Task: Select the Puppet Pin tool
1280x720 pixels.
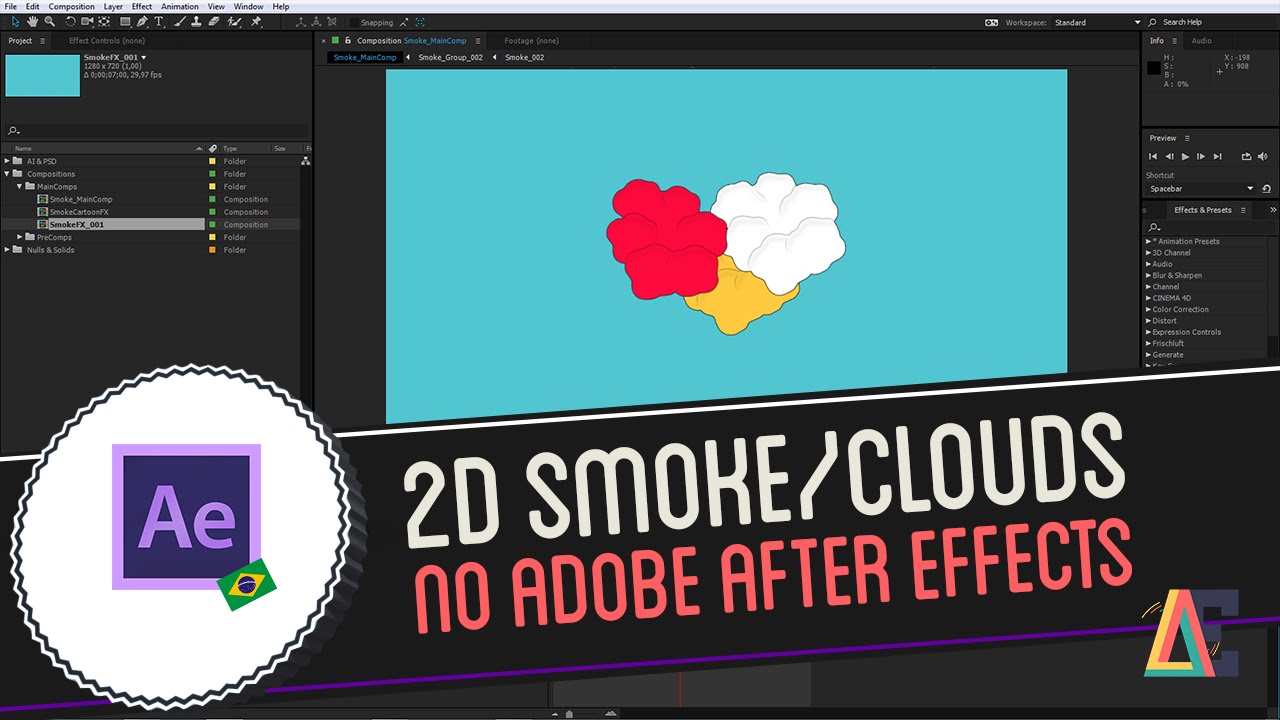Action: click(x=256, y=22)
